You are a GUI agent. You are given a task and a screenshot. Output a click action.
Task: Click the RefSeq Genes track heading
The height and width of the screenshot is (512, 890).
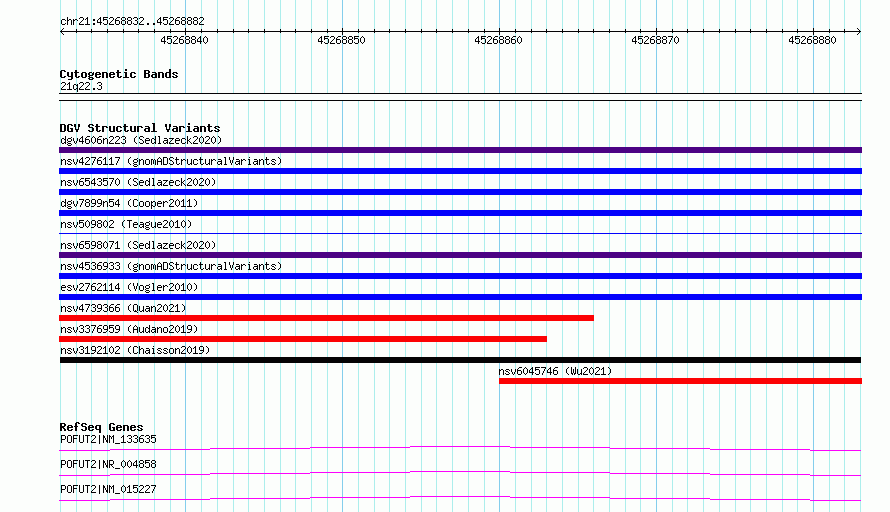coord(101,427)
